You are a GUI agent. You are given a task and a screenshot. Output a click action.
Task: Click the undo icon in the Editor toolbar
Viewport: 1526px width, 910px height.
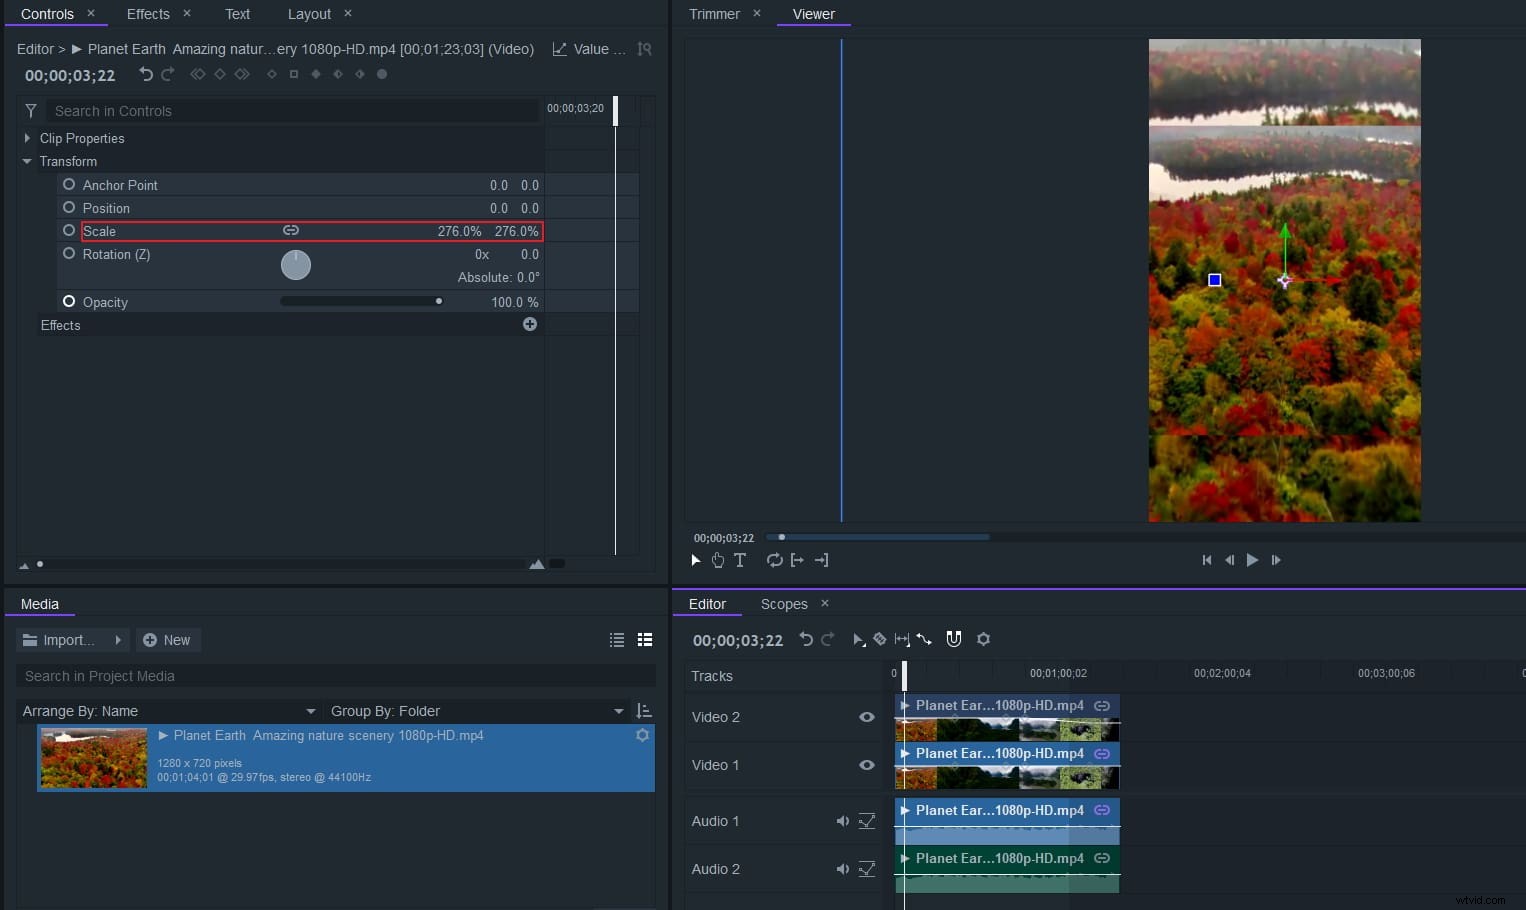(807, 639)
